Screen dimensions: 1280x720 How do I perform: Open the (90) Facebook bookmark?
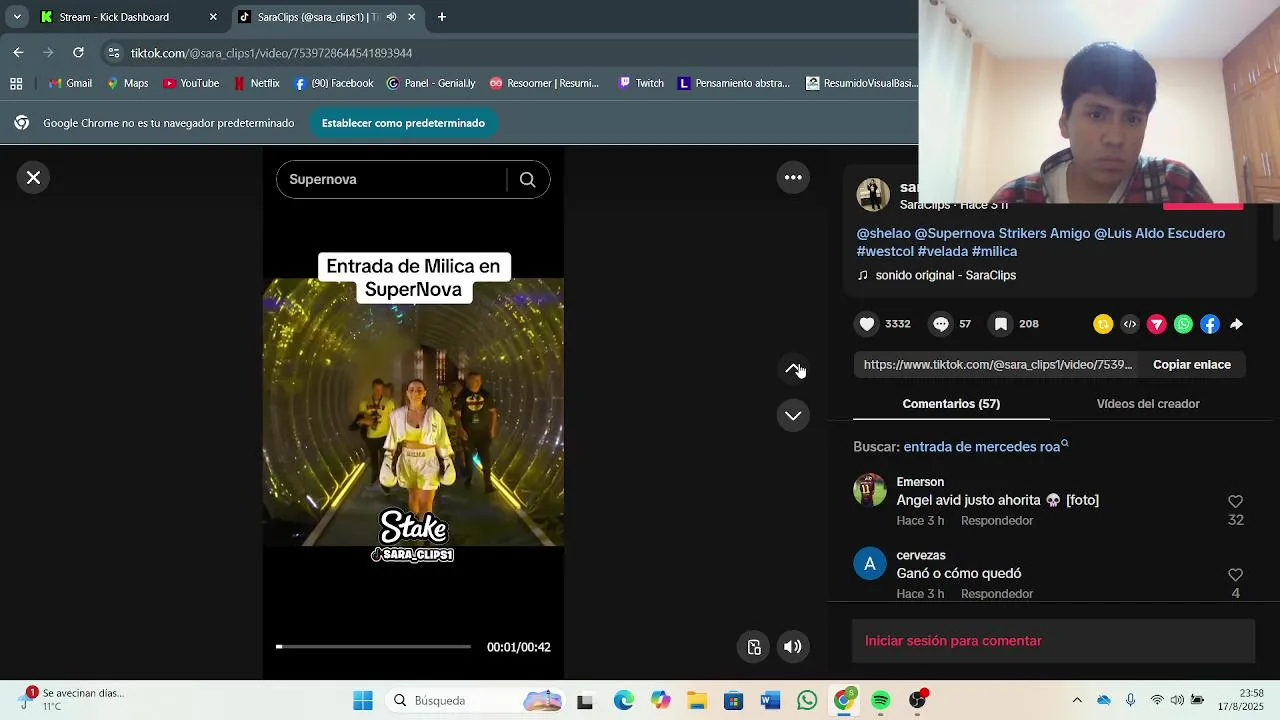(x=334, y=84)
